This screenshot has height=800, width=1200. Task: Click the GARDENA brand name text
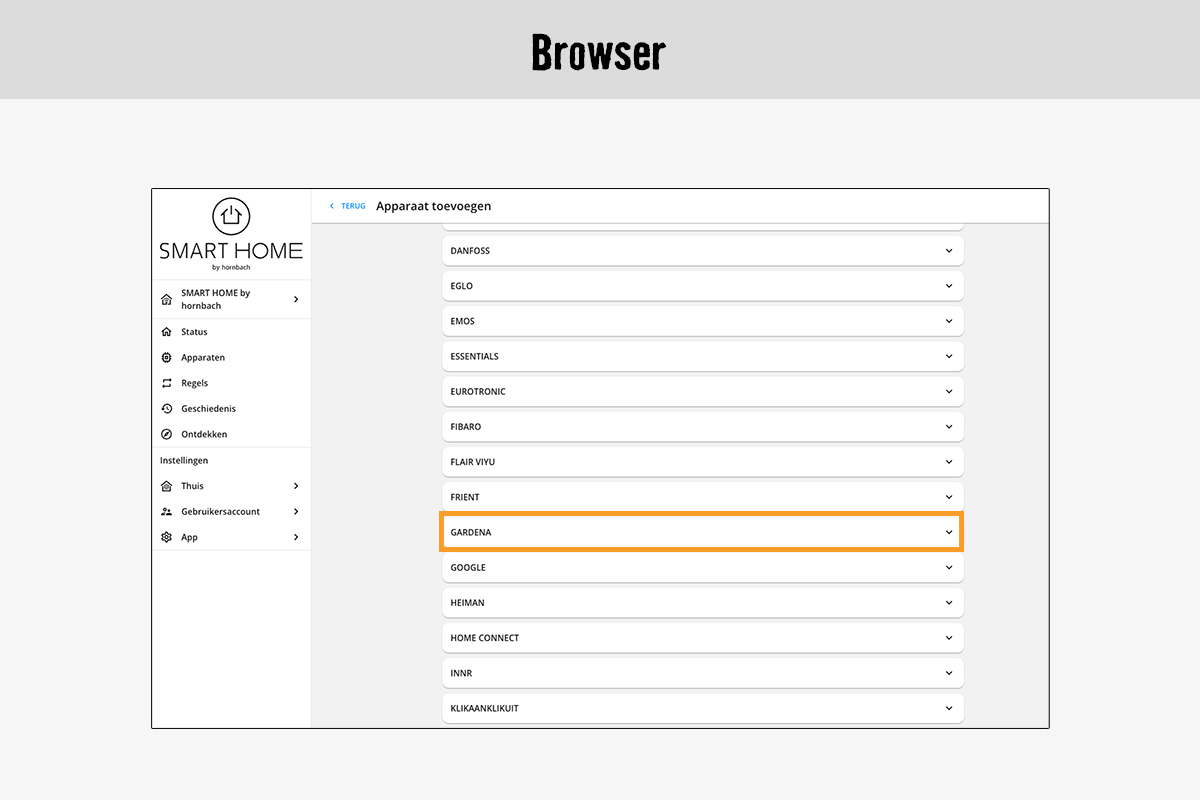point(471,532)
